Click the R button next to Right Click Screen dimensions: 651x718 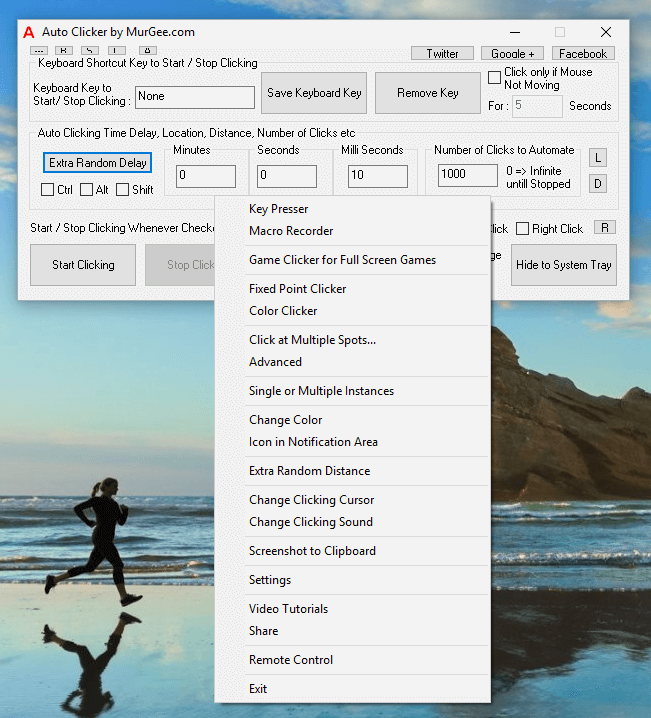(x=605, y=228)
